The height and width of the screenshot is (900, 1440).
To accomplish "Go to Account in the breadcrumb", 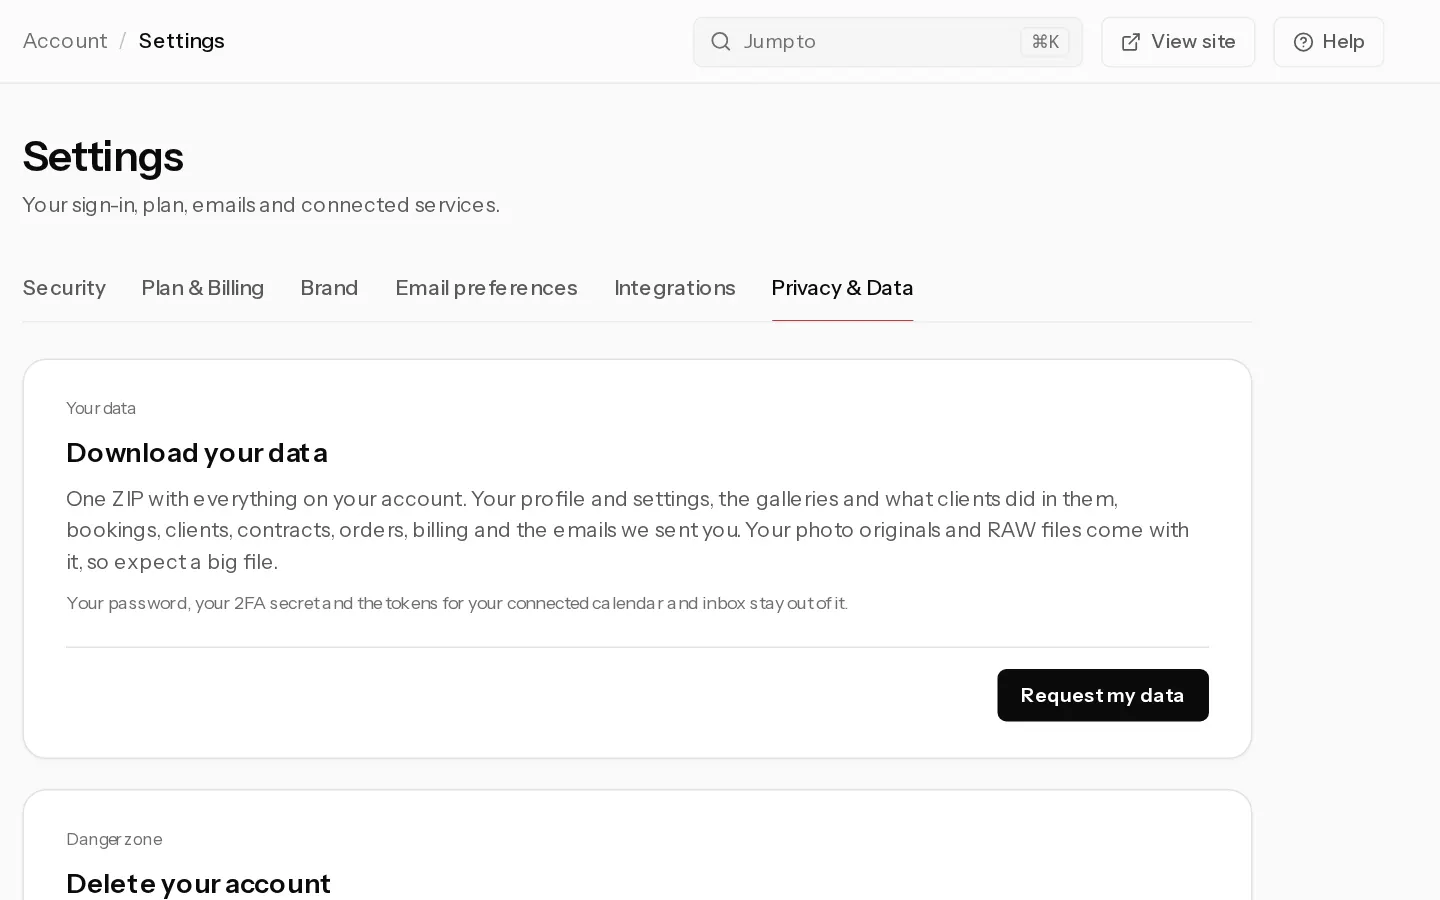I will click(65, 41).
